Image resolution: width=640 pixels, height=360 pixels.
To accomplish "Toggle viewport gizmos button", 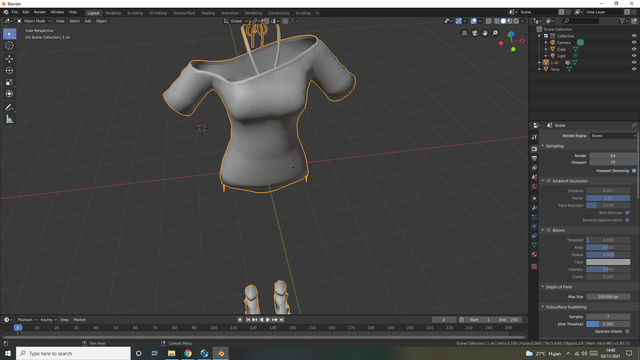I will pyautogui.click(x=458, y=21).
